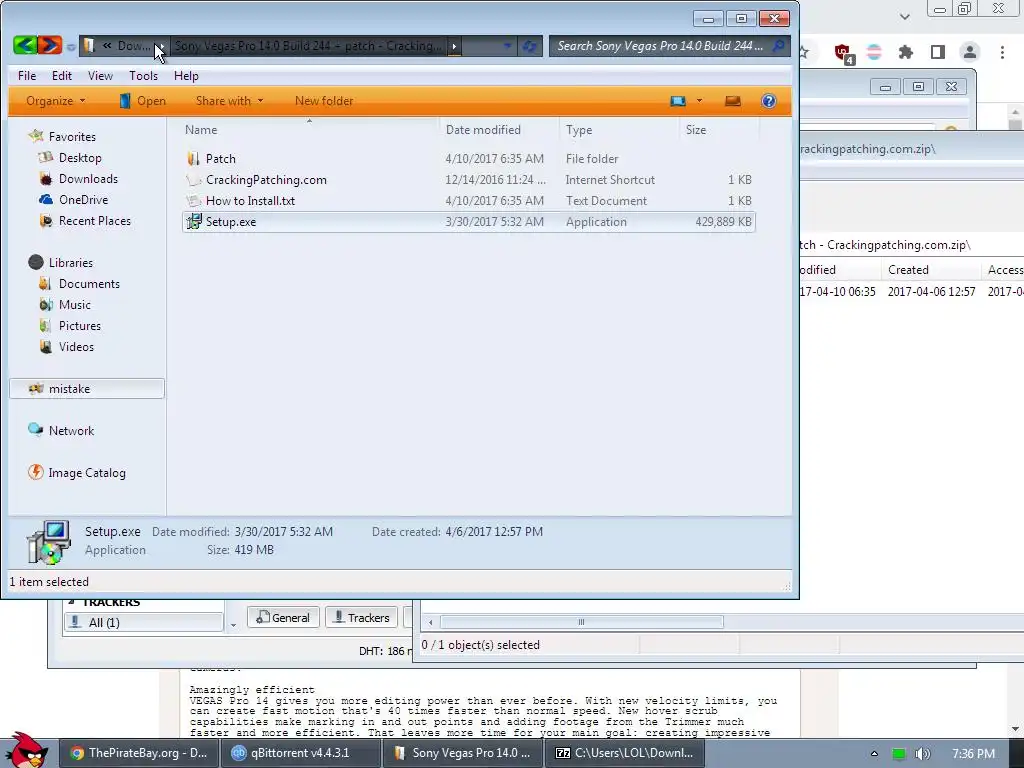Click the refresh icon next to address bar
Screen dimensions: 1024x768
tap(530, 46)
